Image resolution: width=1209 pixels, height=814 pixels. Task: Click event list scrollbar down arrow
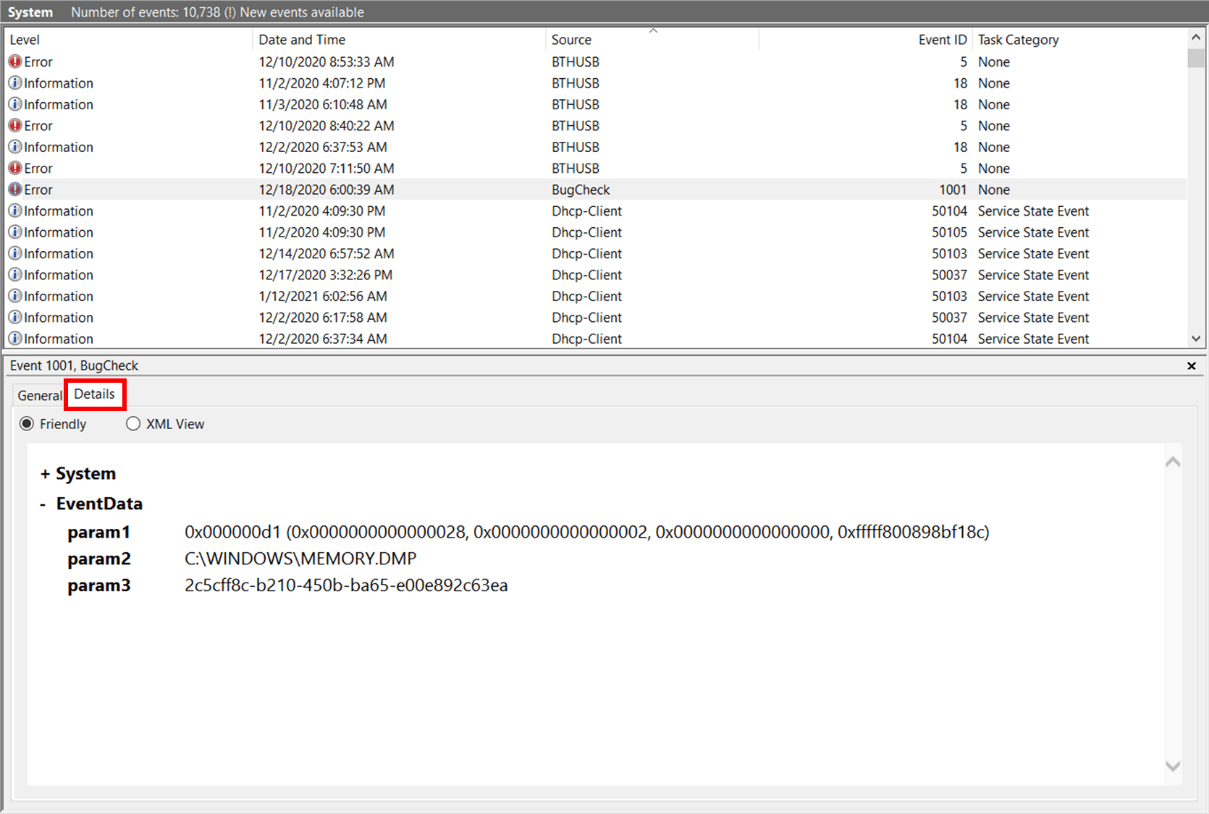1196,340
